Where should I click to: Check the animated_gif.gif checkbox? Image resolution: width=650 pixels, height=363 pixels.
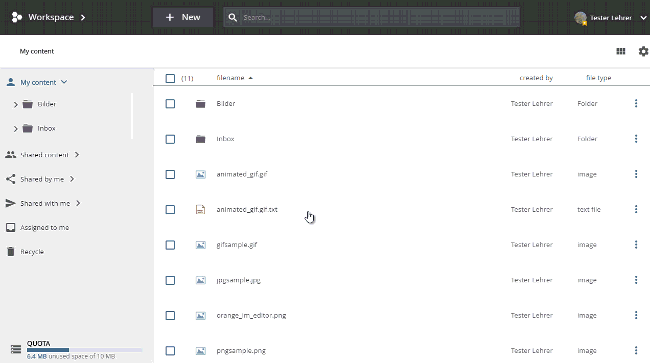(170, 174)
